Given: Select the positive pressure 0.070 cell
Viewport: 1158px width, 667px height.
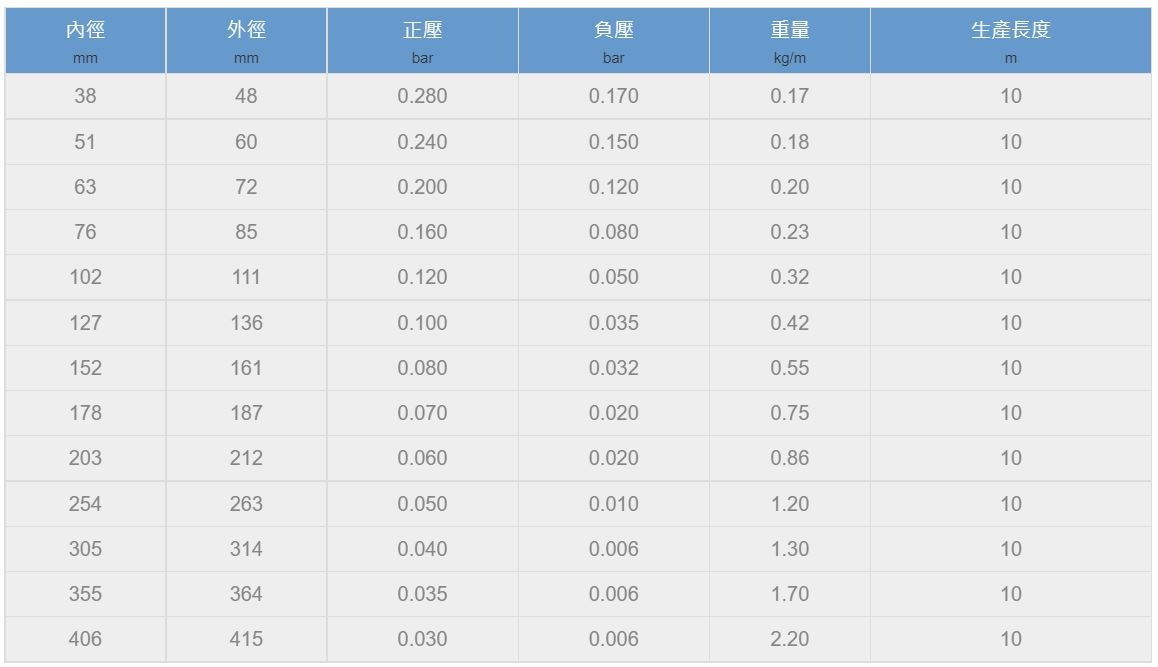Looking at the screenshot, I should [422, 413].
